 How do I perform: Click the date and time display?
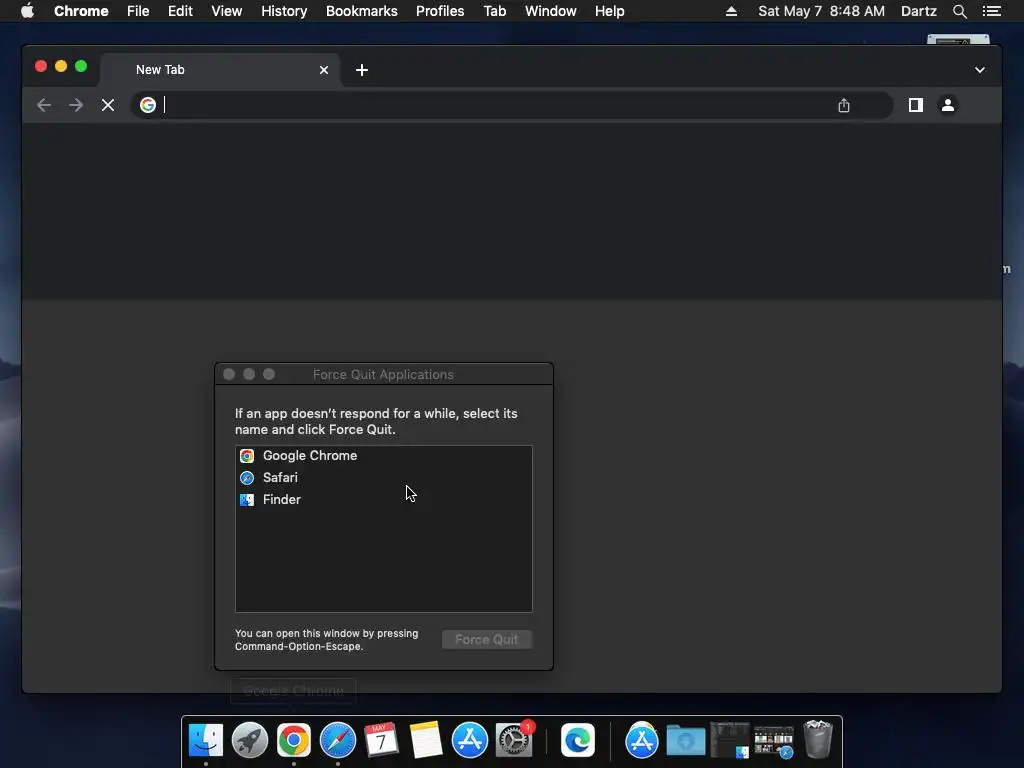coord(822,11)
